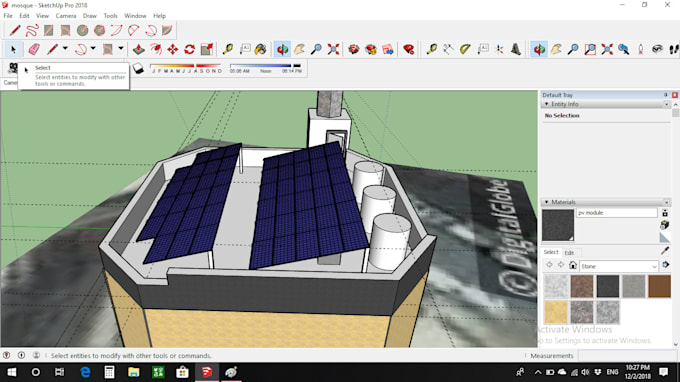Open the Camera menu
680x382 pixels.
pyautogui.click(x=66, y=16)
